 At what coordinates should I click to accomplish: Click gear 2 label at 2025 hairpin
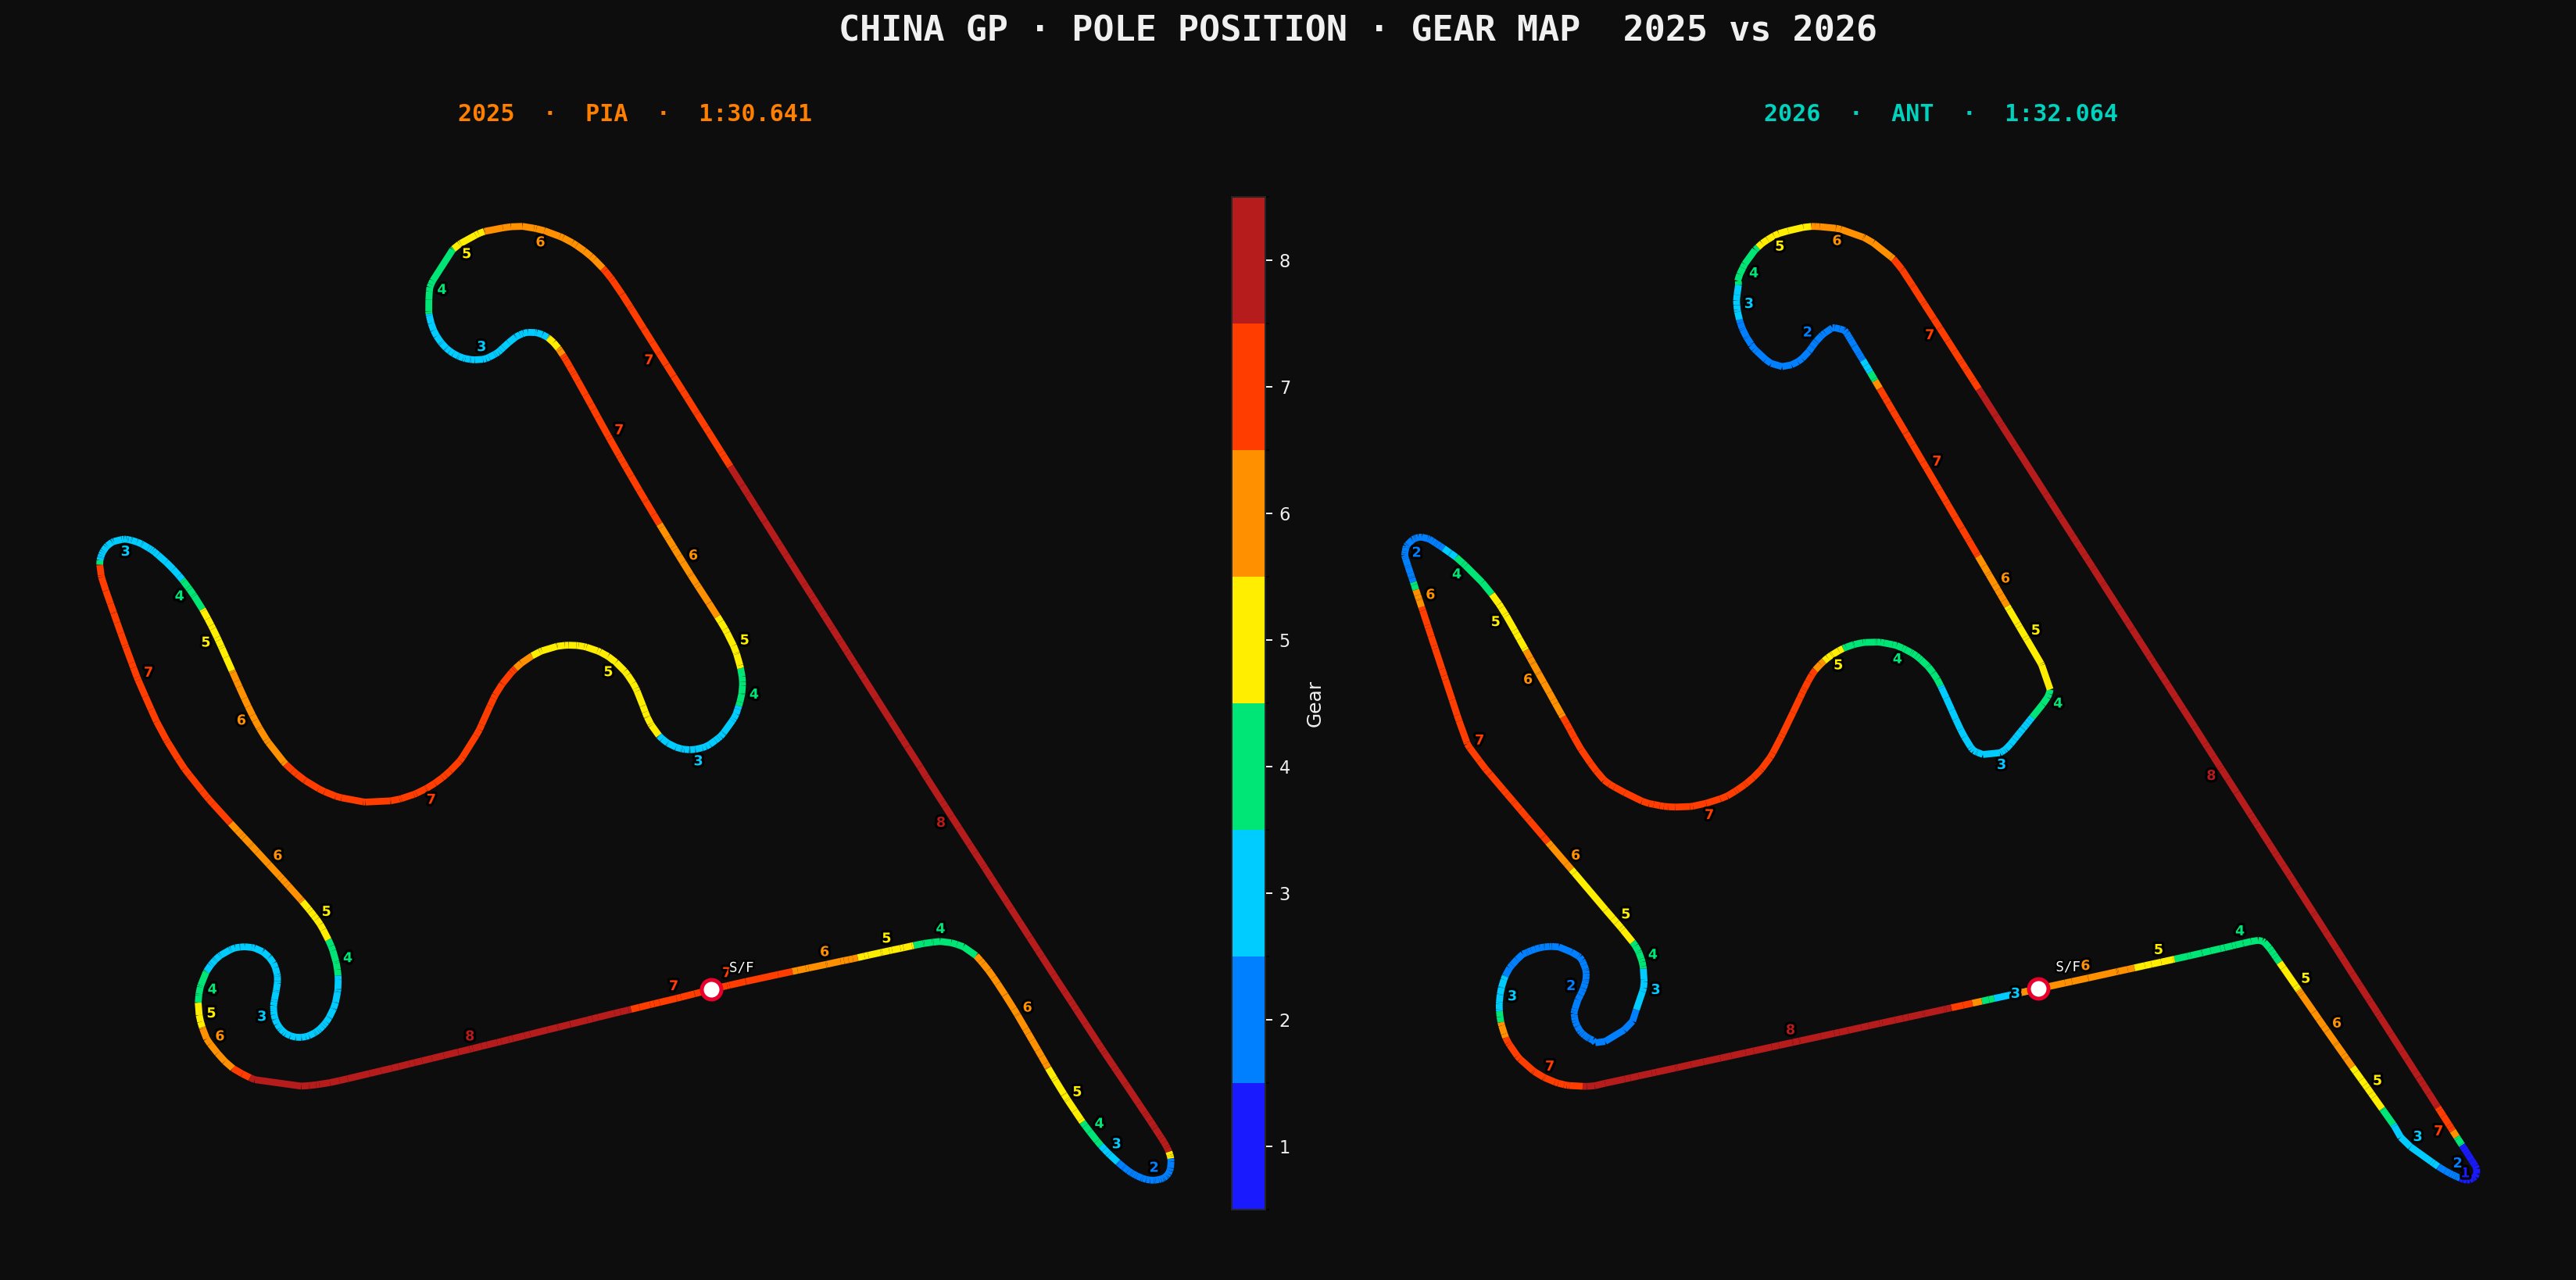tap(1153, 1167)
